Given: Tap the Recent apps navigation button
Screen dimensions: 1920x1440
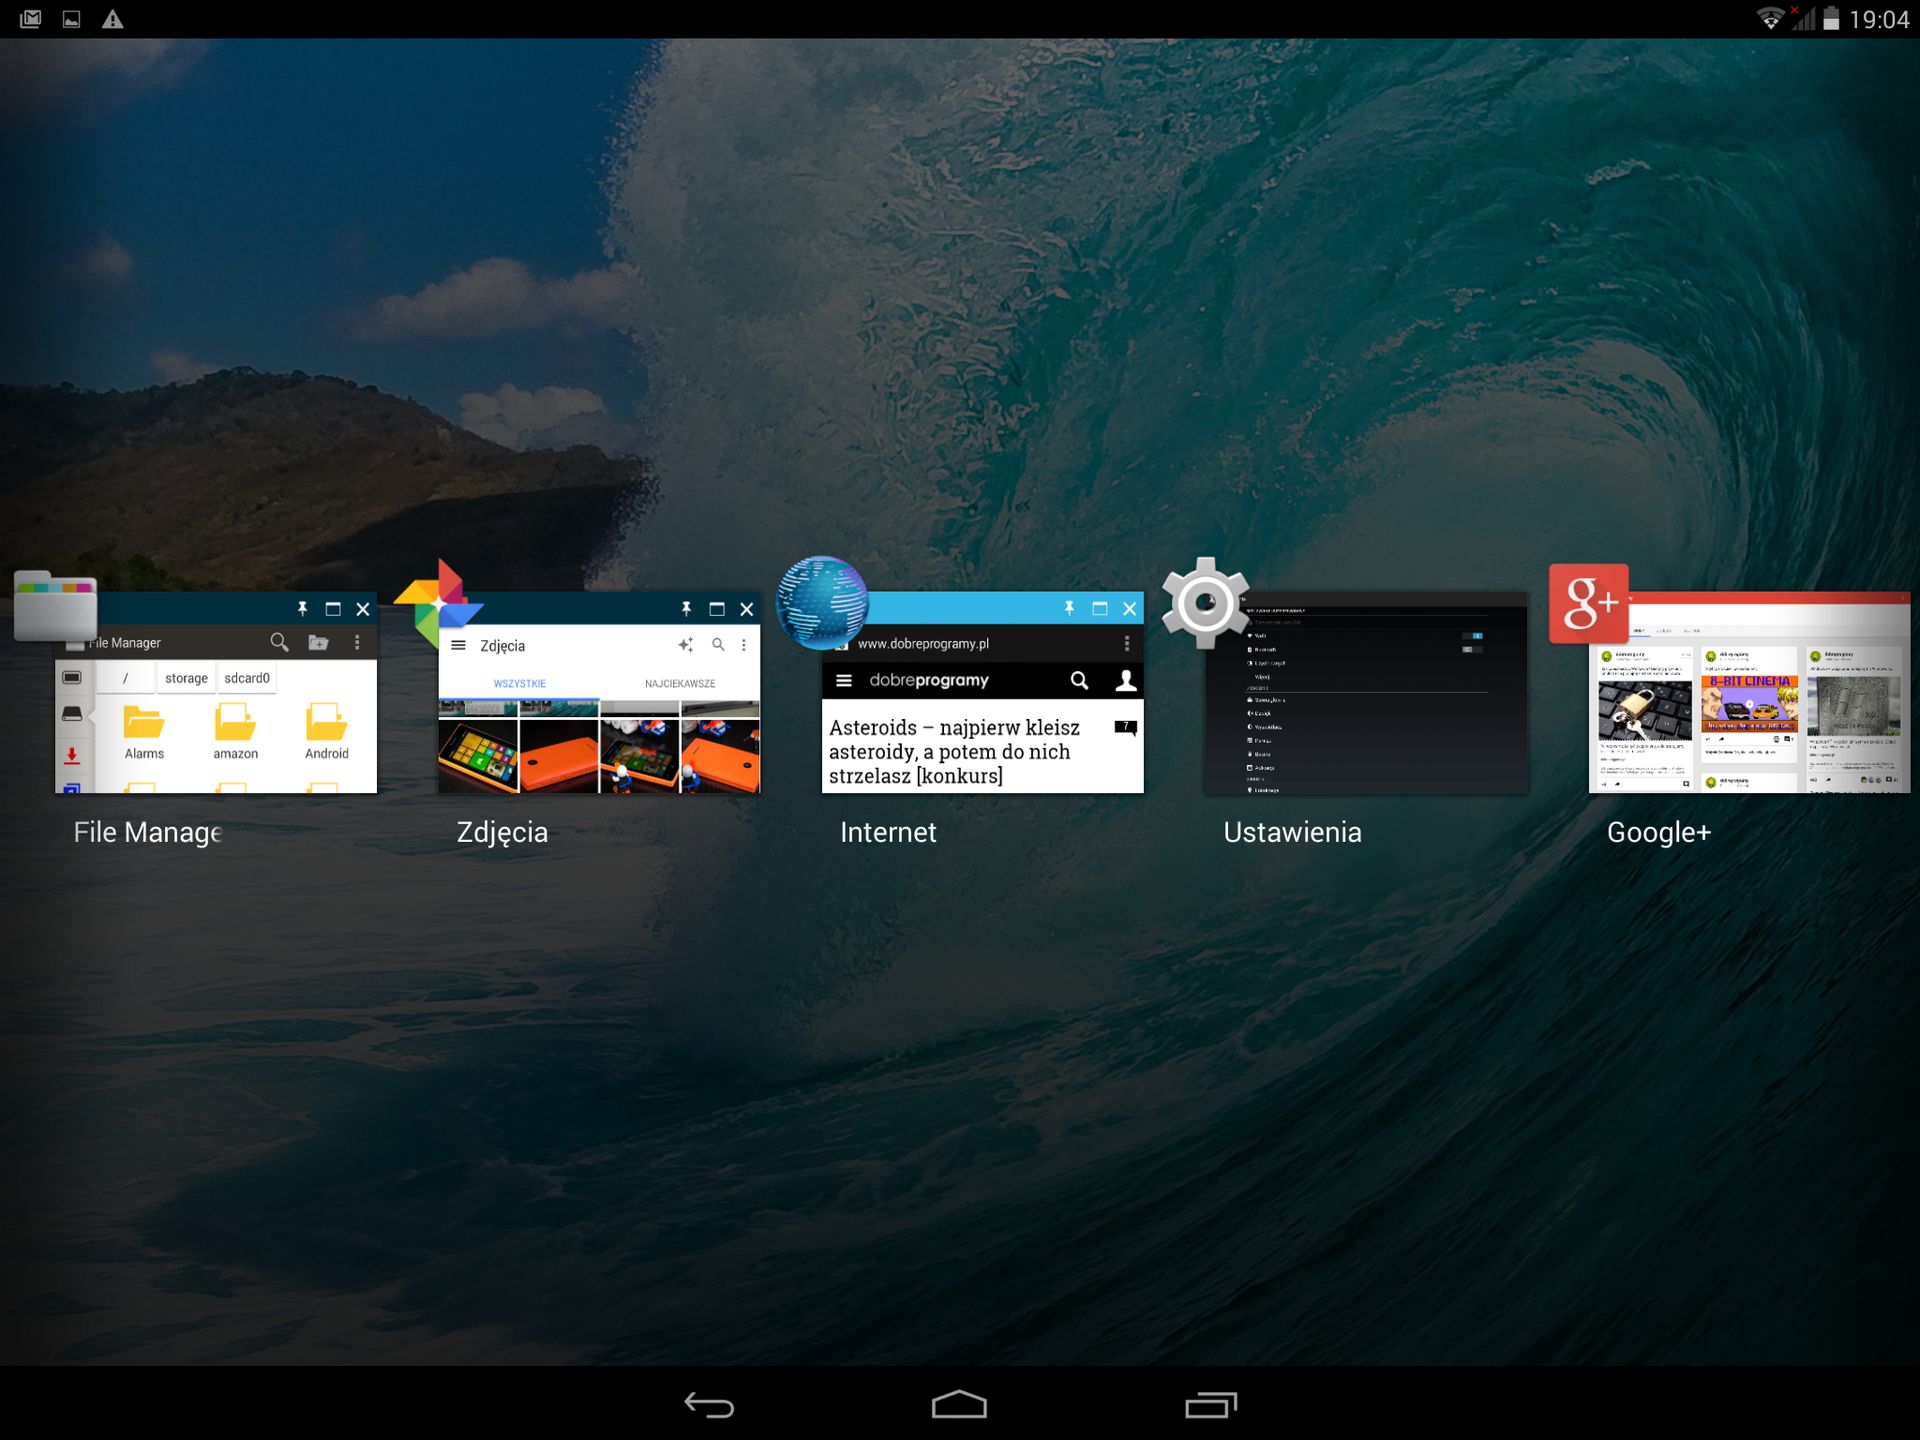Looking at the screenshot, I should [x=1211, y=1405].
